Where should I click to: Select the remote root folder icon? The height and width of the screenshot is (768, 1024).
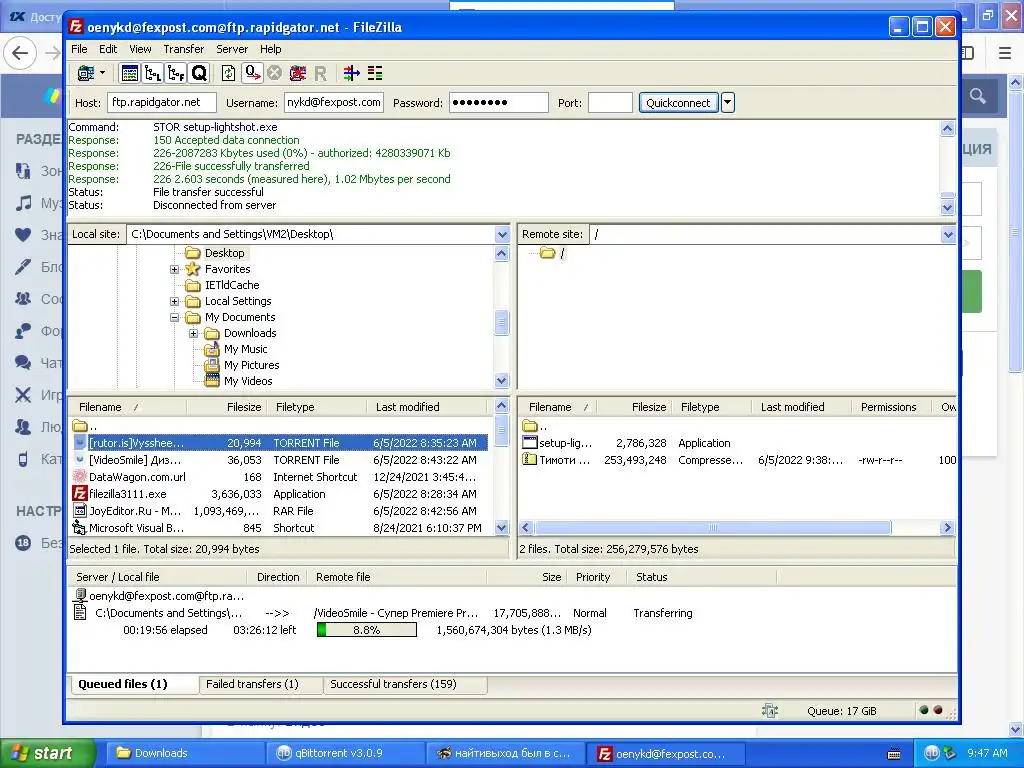tap(547, 253)
